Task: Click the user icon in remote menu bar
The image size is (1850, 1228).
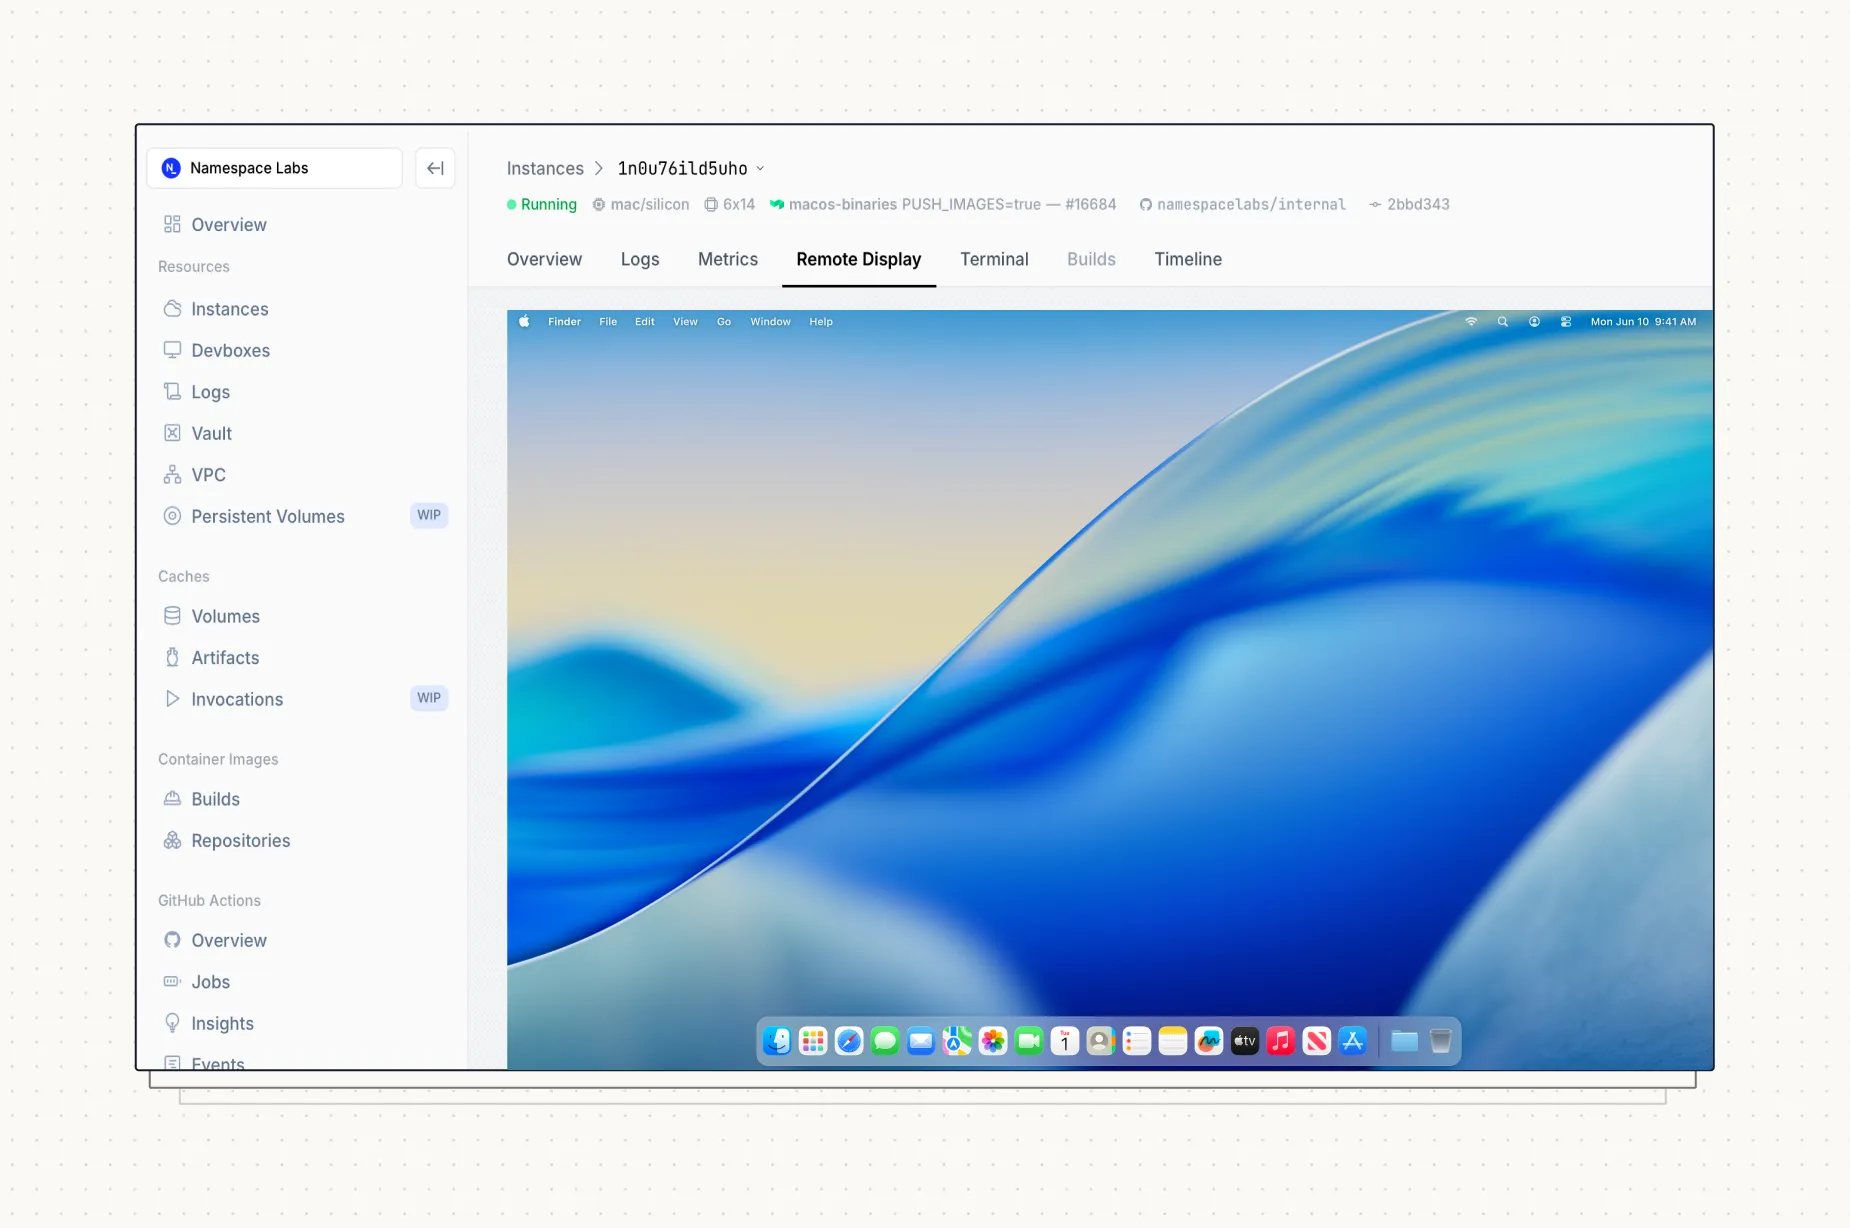Action: (x=1534, y=321)
